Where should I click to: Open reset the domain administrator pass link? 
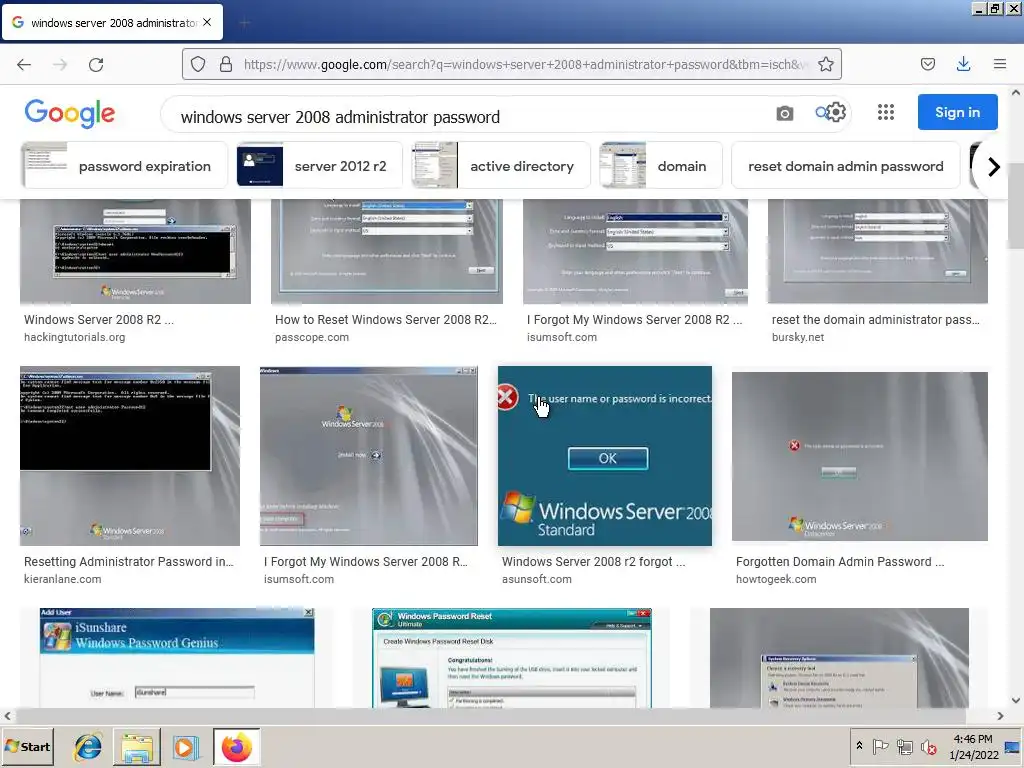[876, 320]
